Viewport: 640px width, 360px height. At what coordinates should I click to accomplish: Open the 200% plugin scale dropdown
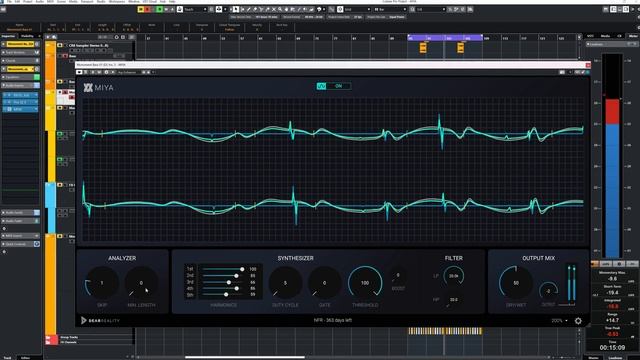tap(560, 321)
